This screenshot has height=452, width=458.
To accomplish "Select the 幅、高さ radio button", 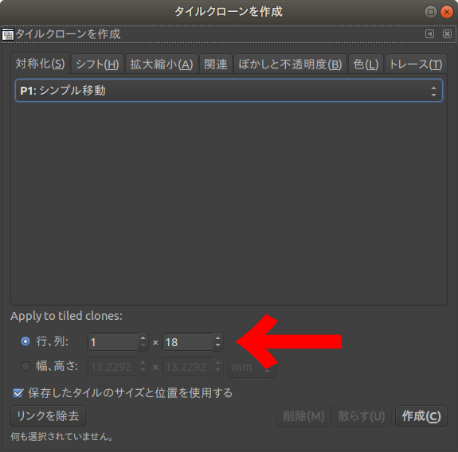I will coord(25,366).
